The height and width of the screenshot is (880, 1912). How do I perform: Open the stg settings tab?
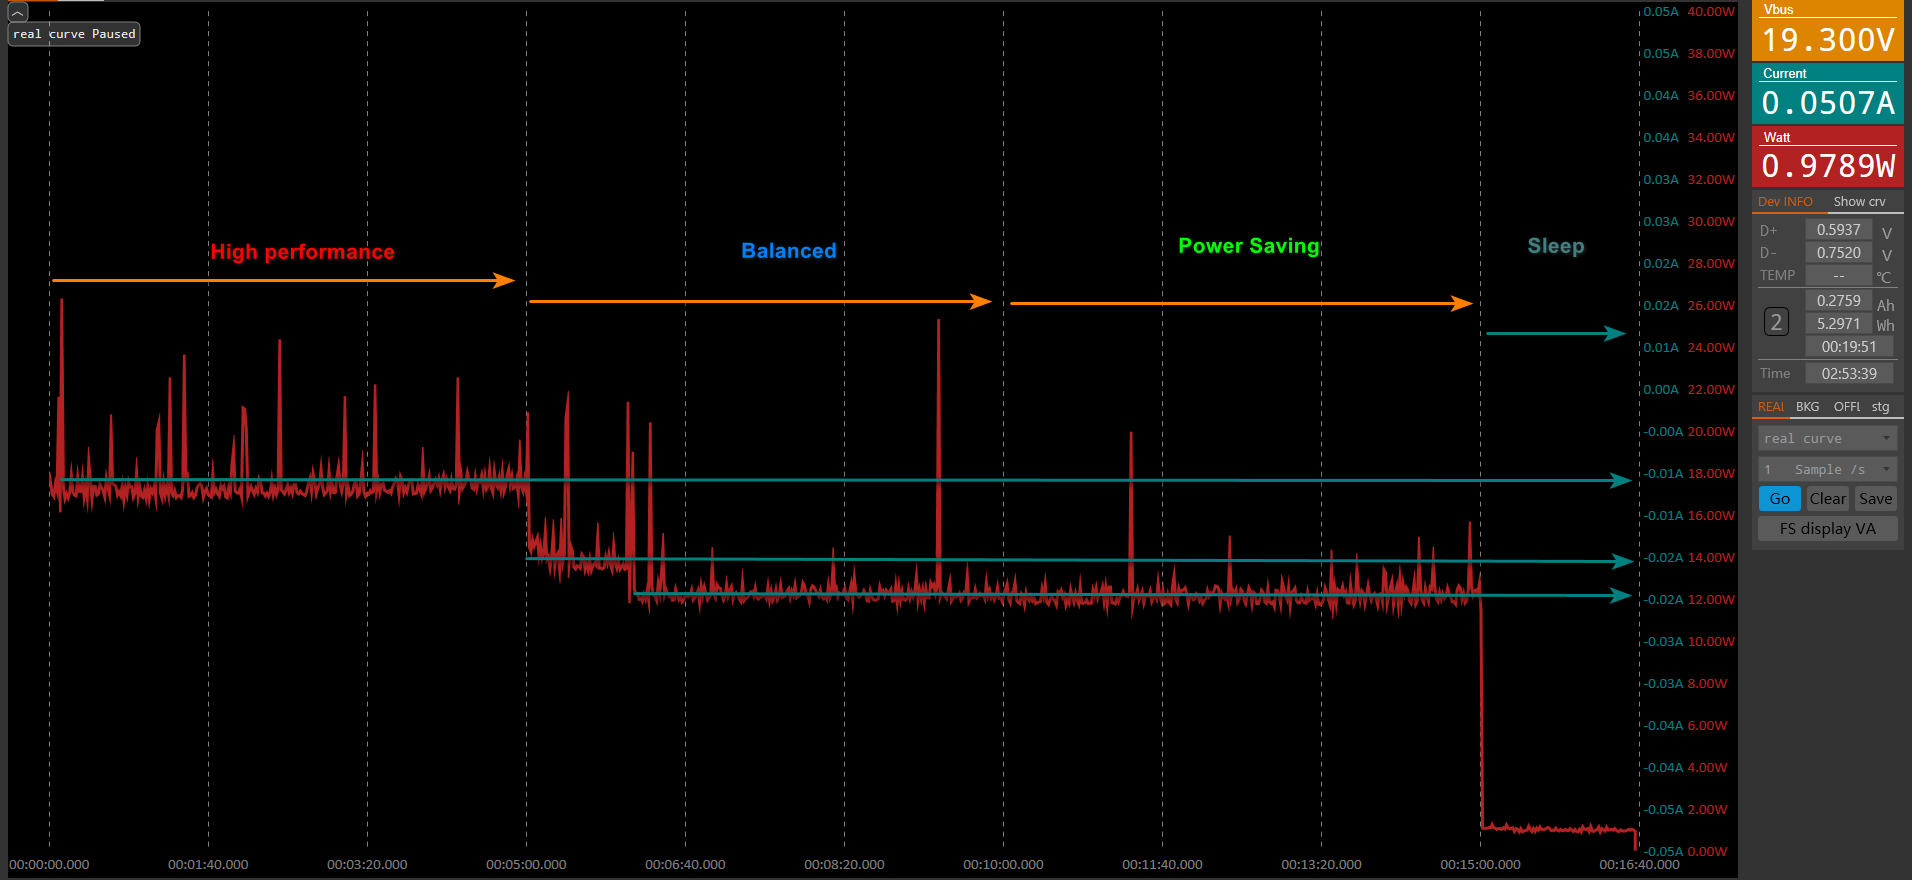1880,407
